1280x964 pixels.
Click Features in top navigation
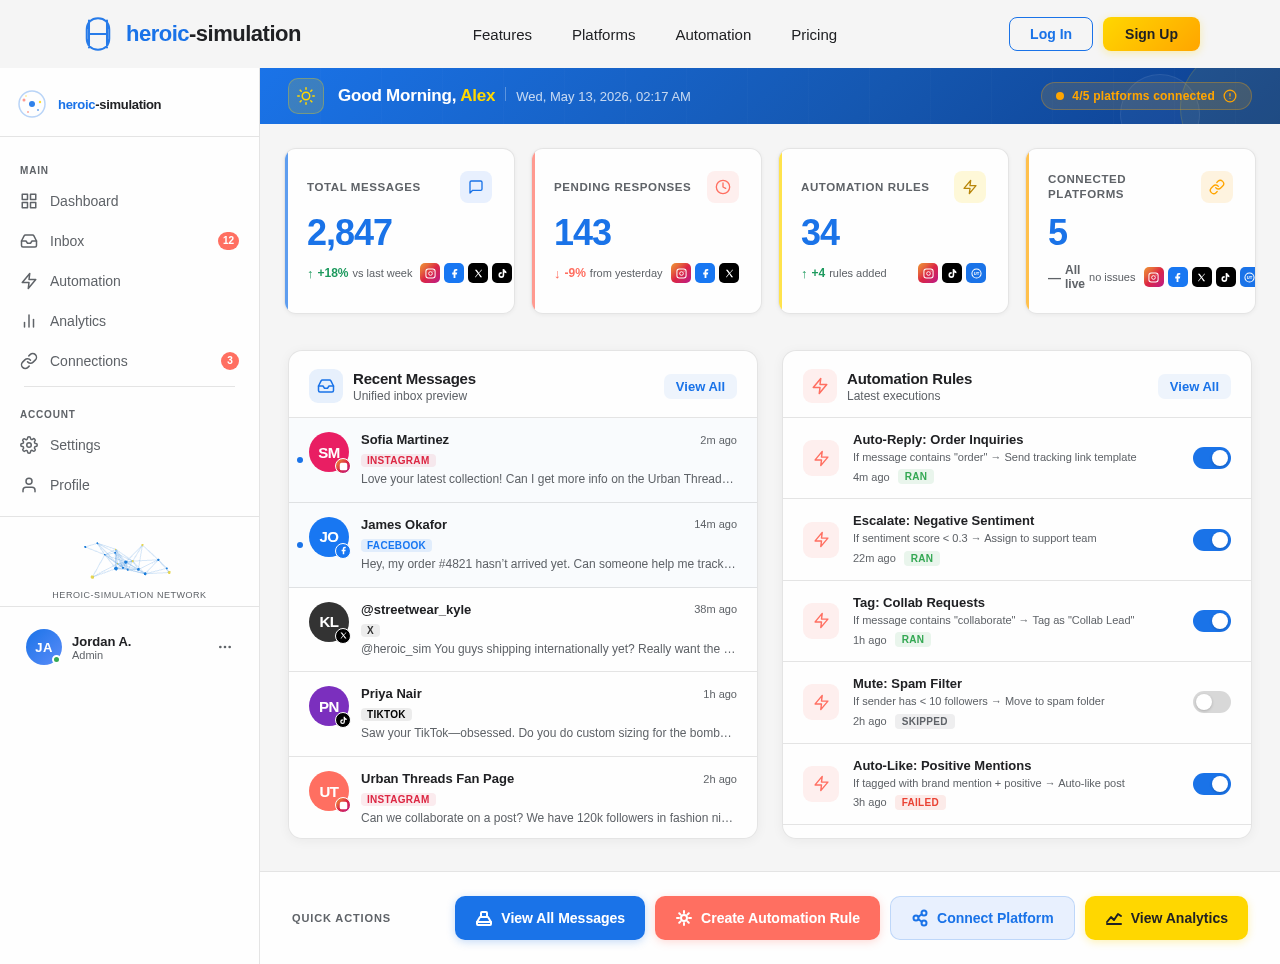[502, 34]
